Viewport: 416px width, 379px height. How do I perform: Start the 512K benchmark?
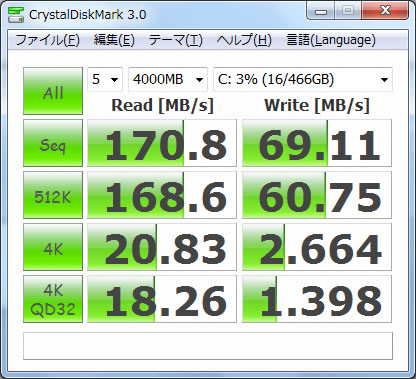pyautogui.click(x=53, y=195)
